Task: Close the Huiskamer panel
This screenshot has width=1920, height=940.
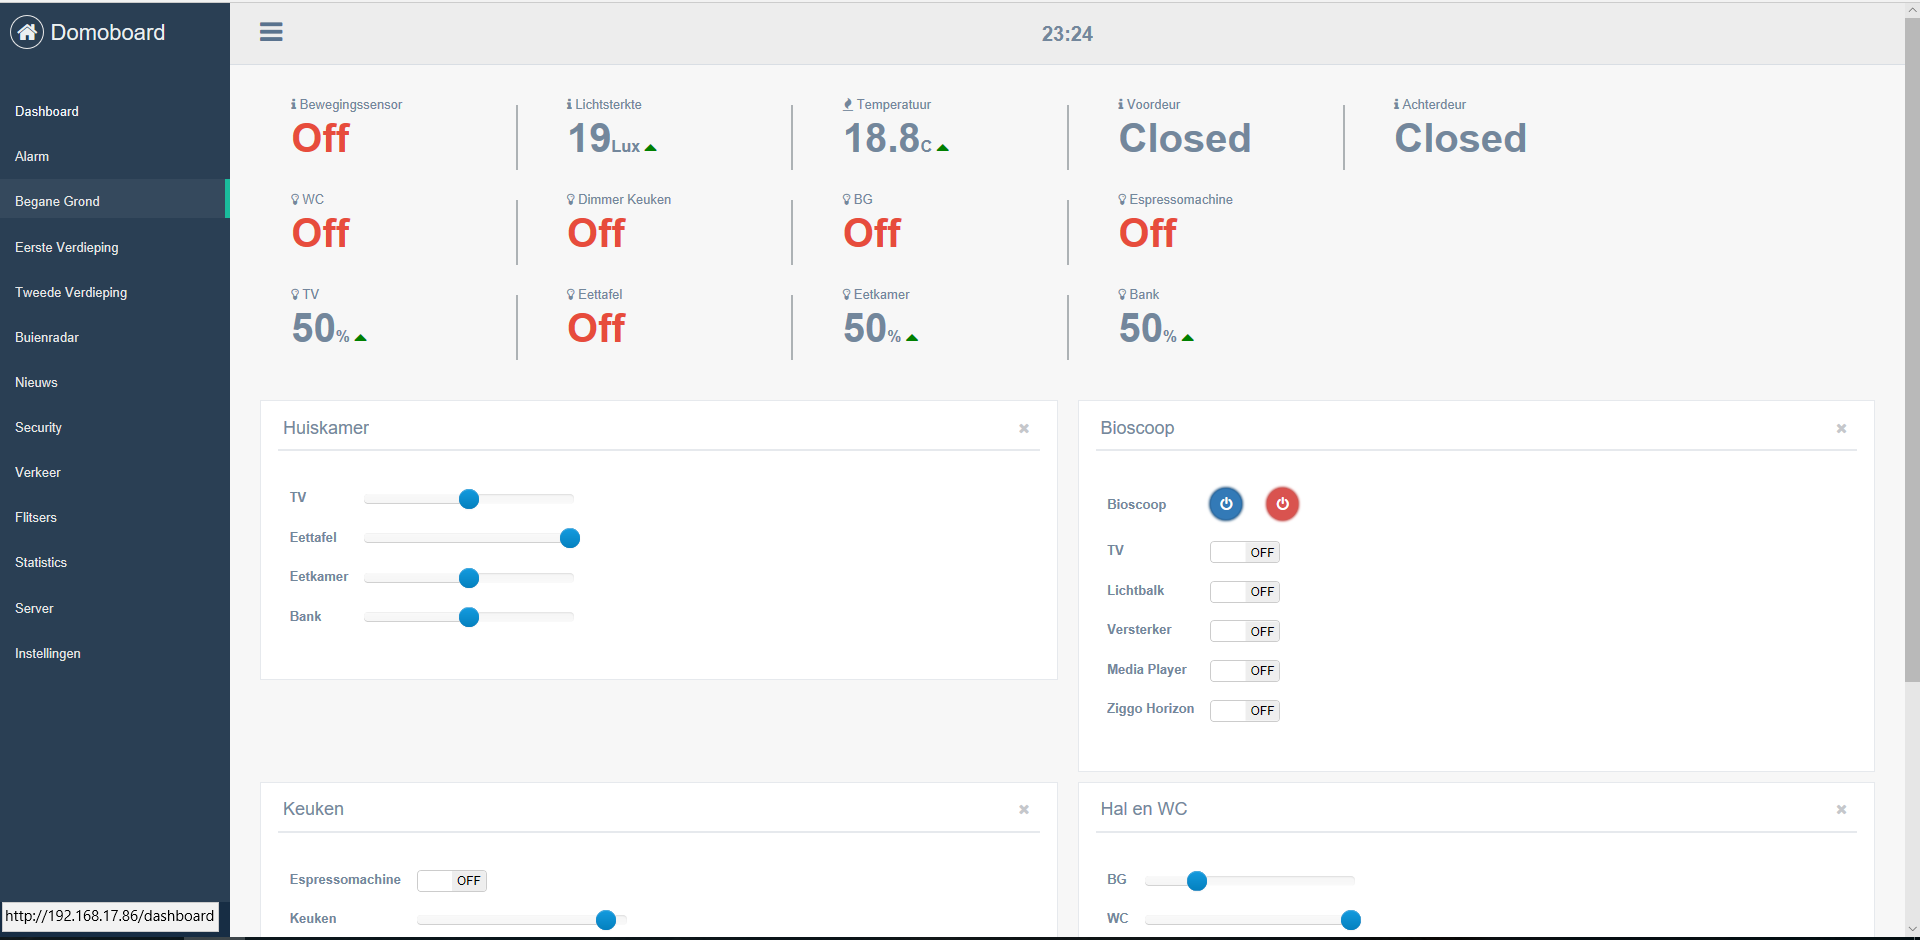Action: click(1024, 428)
